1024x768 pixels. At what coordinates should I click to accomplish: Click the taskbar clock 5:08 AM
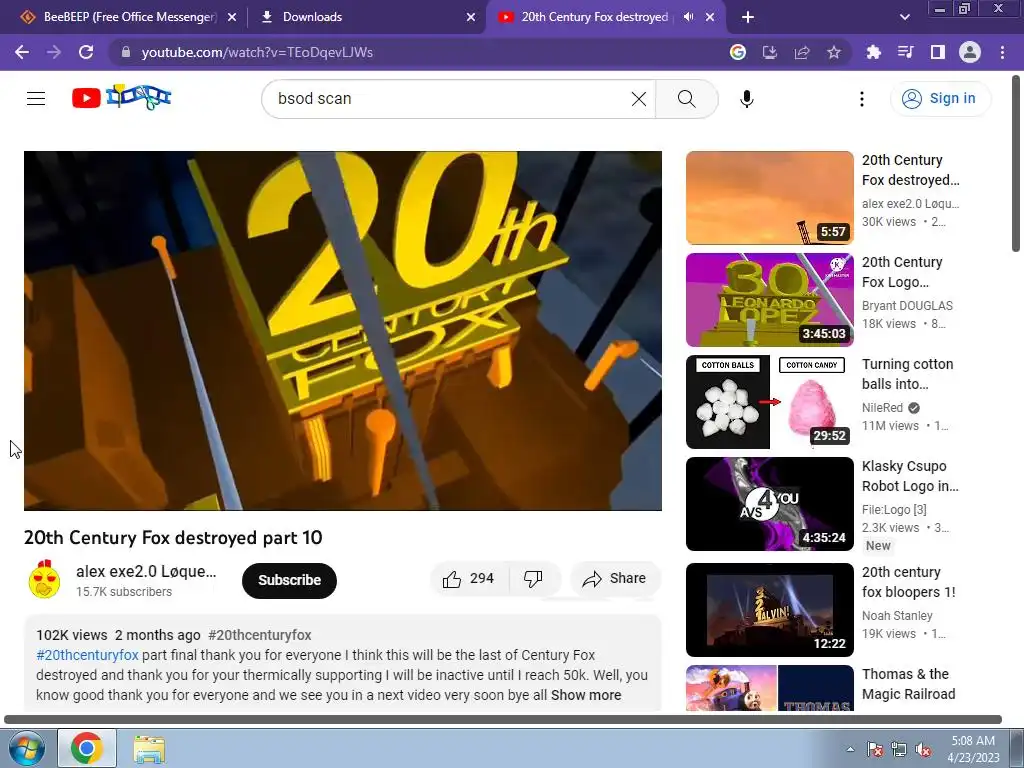pos(973,749)
